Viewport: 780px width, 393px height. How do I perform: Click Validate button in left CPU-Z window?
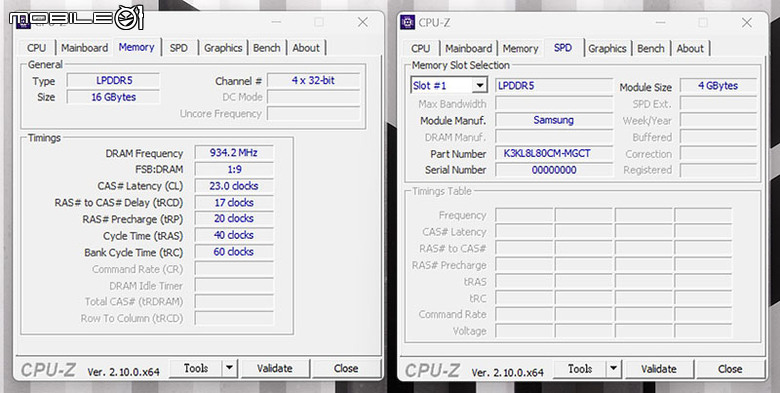[x=275, y=368]
